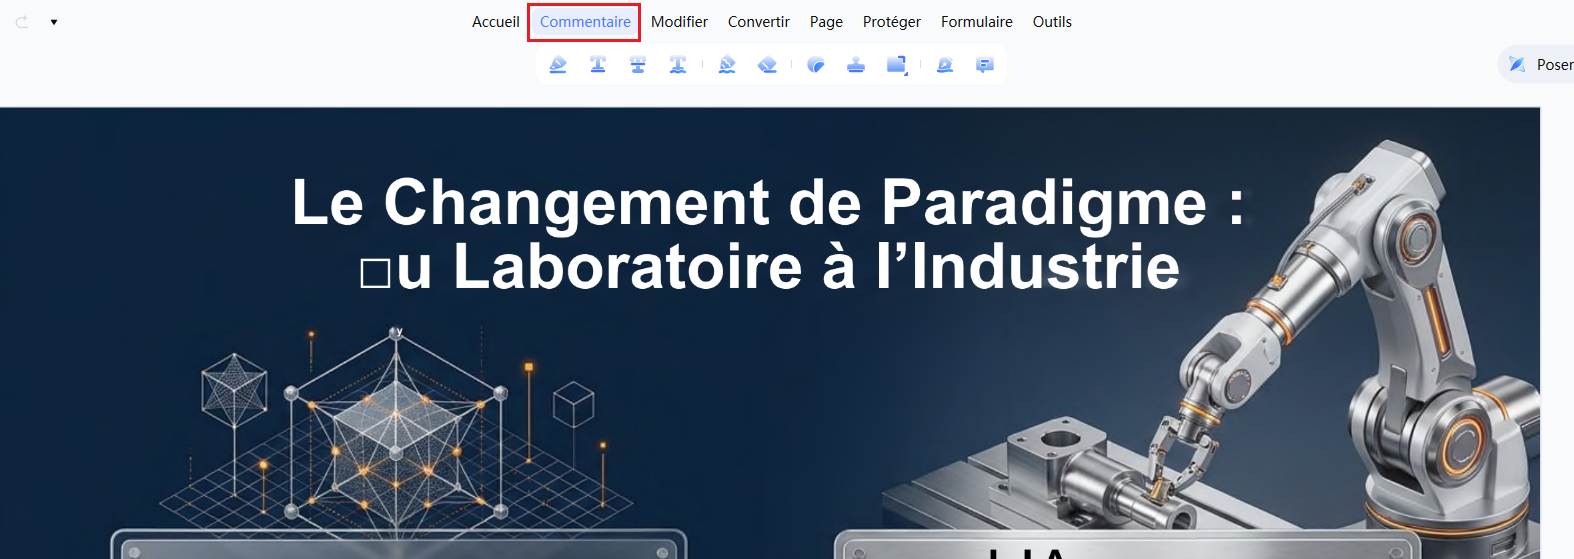Select the Highlight text tool
Screen dimensions: 1574x559
[558, 65]
